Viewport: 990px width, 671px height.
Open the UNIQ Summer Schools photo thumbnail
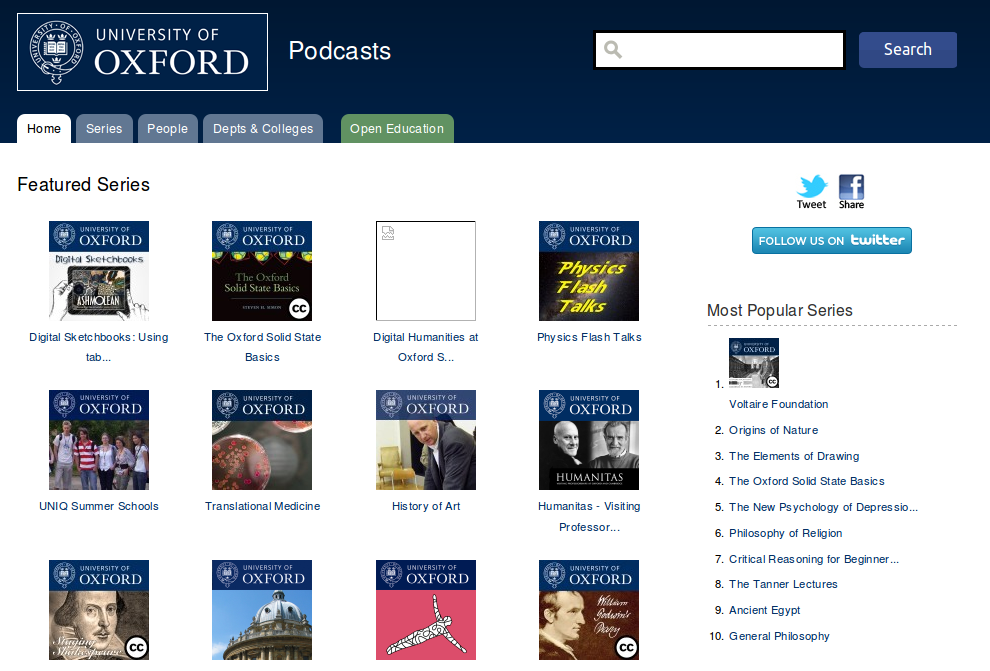(99, 440)
